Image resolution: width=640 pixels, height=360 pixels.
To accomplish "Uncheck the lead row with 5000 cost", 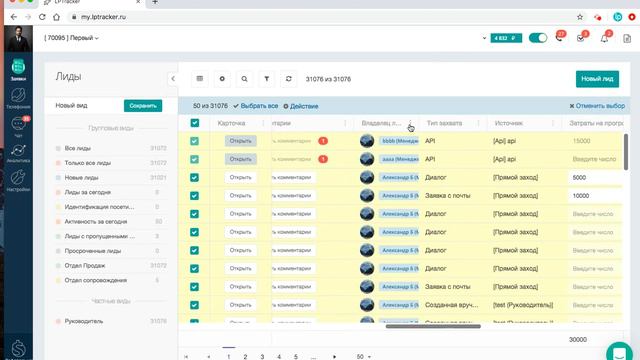I will [194, 178].
